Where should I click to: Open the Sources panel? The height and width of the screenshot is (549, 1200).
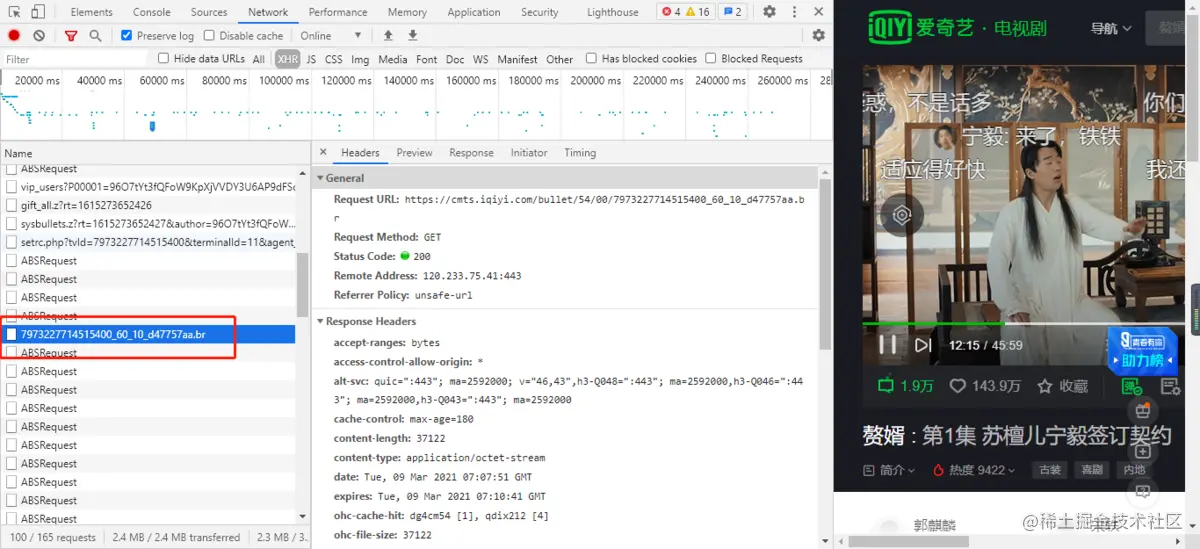click(209, 12)
